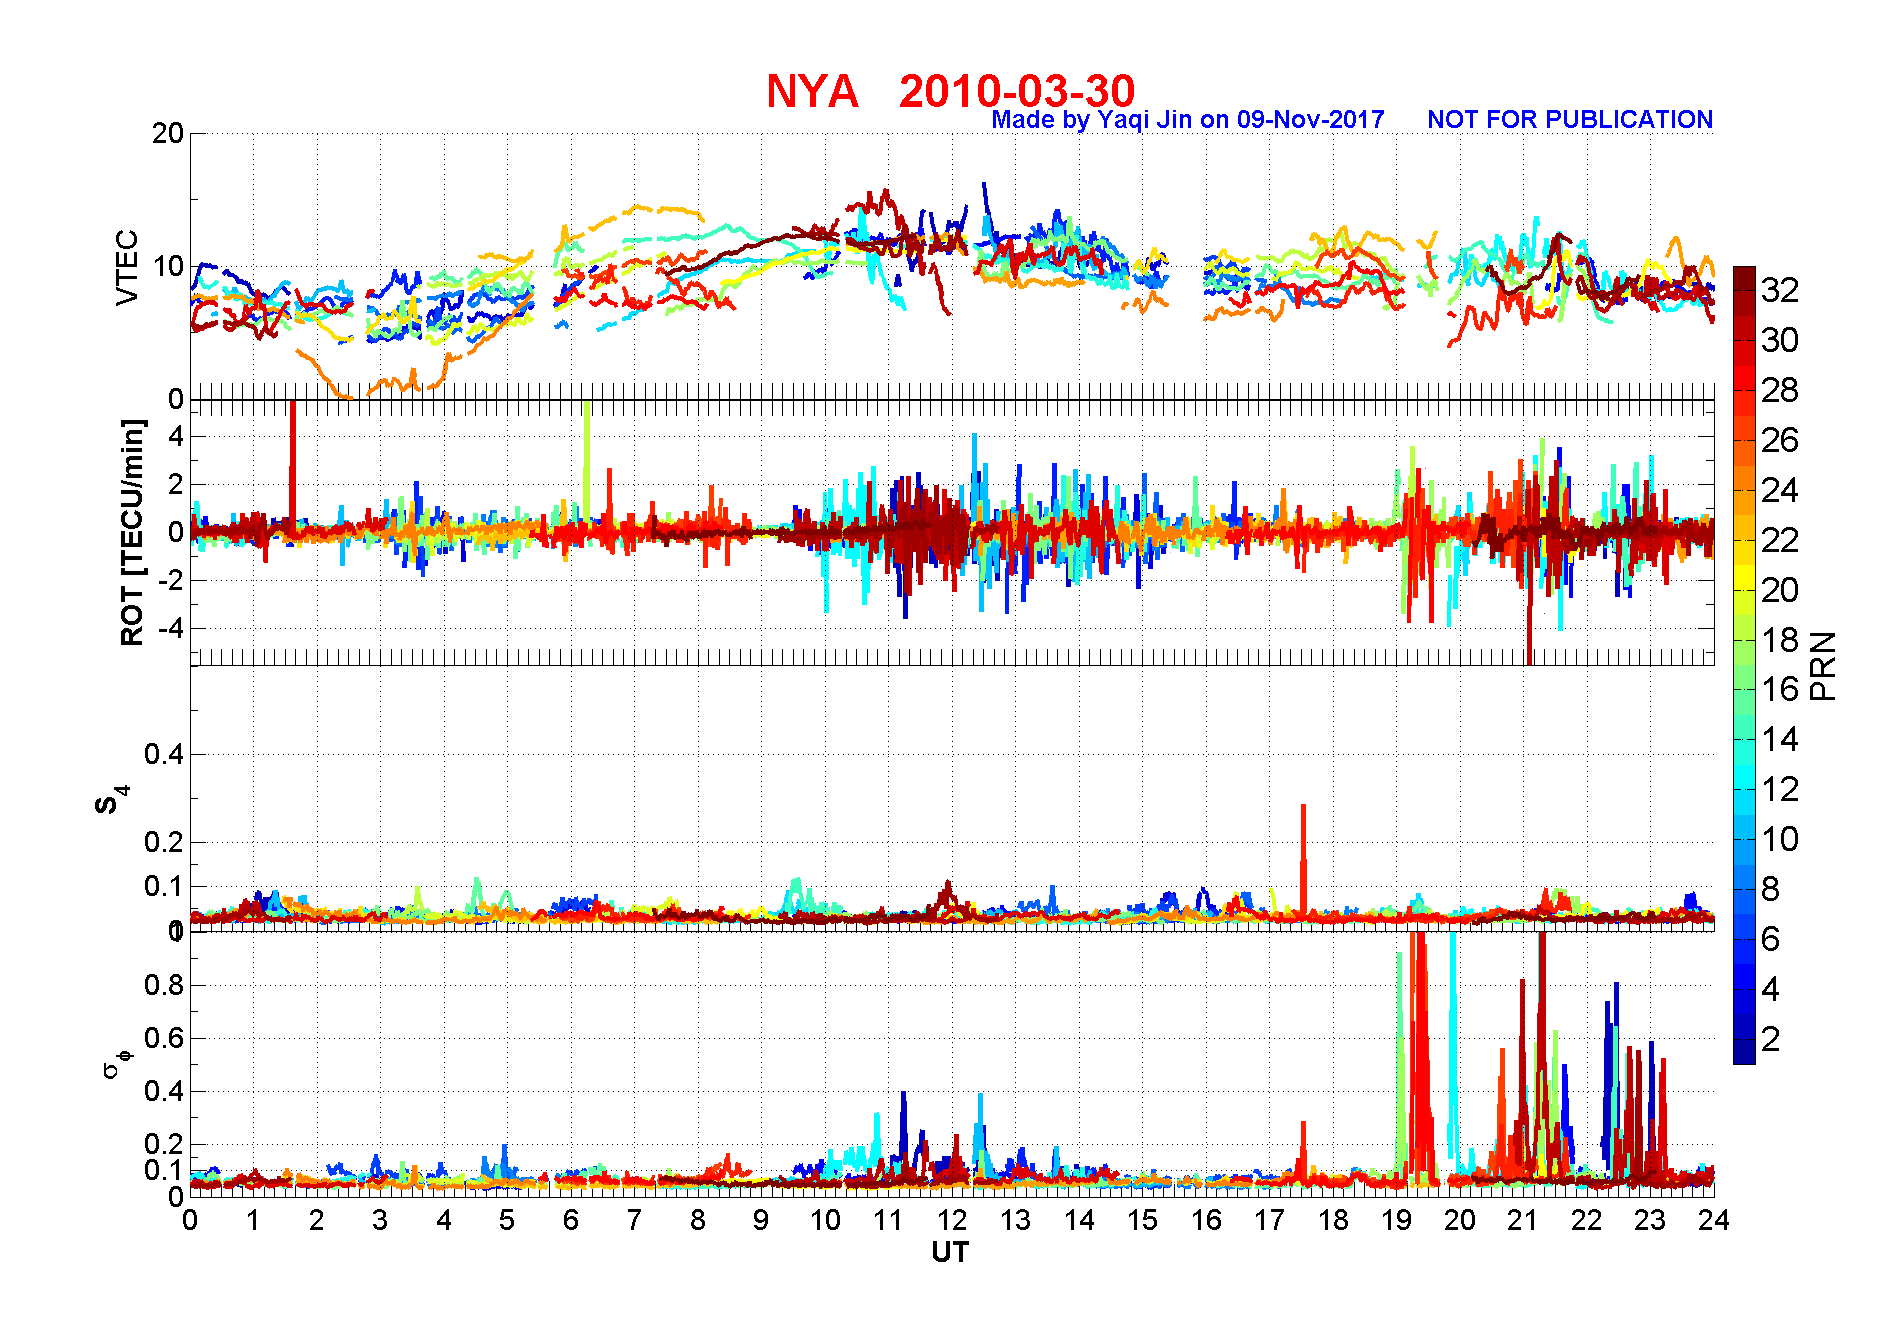Image resolution: width=1904 pixels, height=1330 pixels.
Task: Click the S4 y-axis tick label 0.4
Action: 164,754
